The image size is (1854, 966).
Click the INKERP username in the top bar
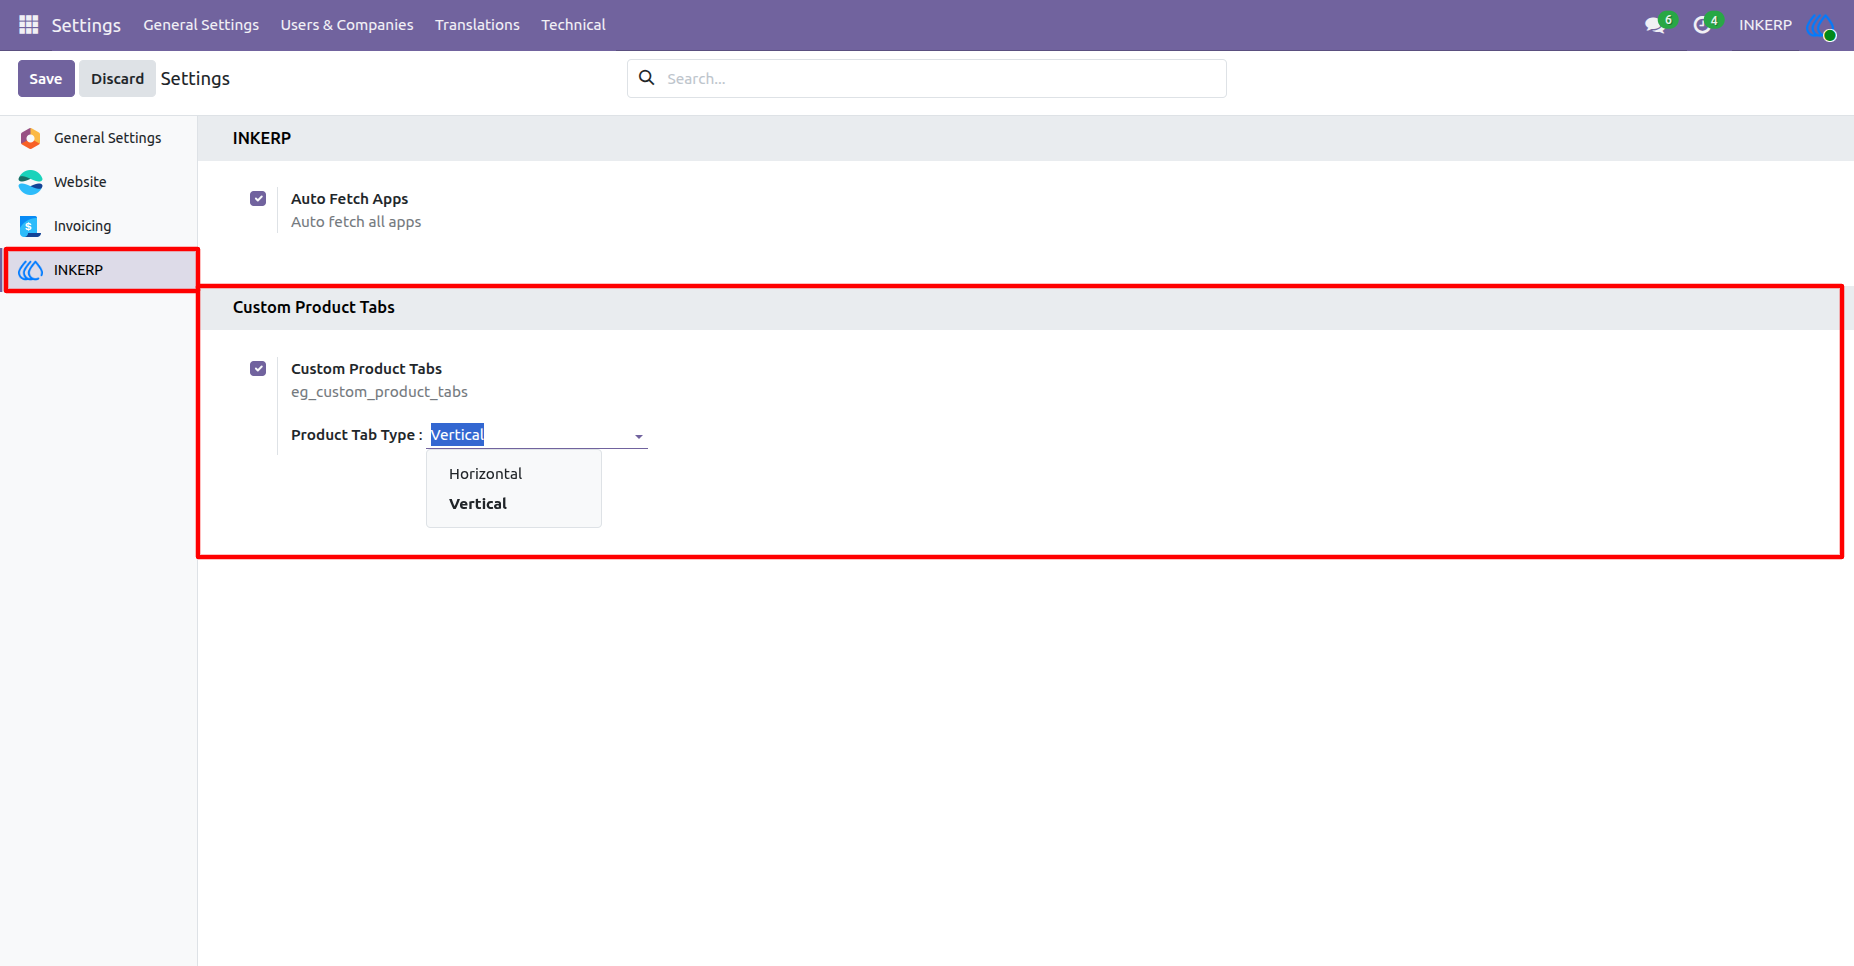1765,25
